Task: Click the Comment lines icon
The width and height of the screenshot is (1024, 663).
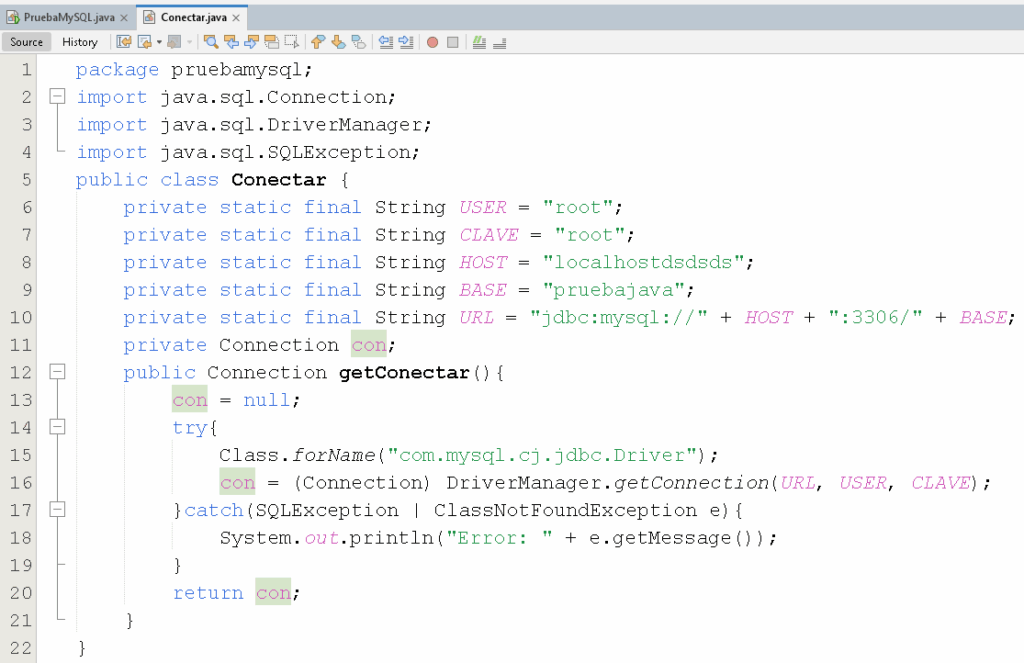Action: tap(479, 41)
